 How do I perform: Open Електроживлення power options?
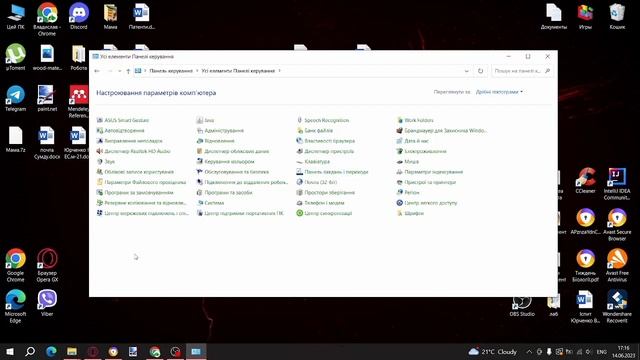422,151
